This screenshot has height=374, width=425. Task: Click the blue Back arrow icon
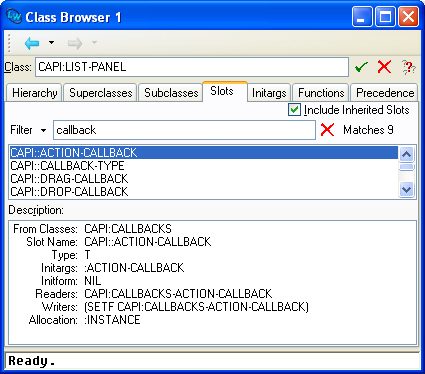[32, 43]
